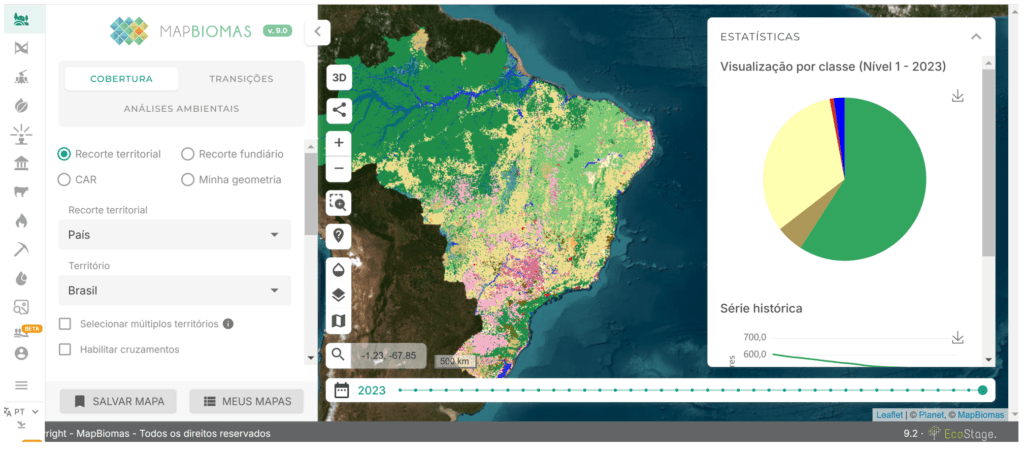
Task: Click the 2023 year label
Action: point(372,391)
